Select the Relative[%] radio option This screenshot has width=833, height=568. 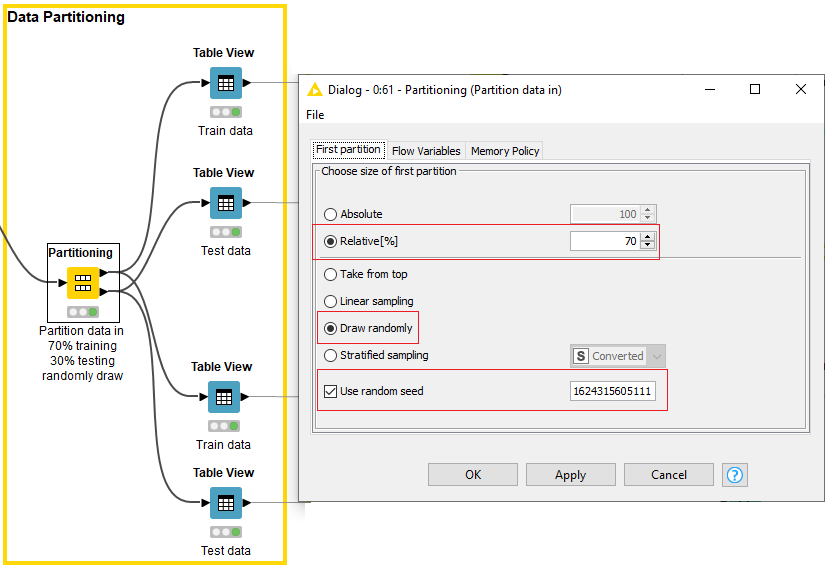click(330, 241)
